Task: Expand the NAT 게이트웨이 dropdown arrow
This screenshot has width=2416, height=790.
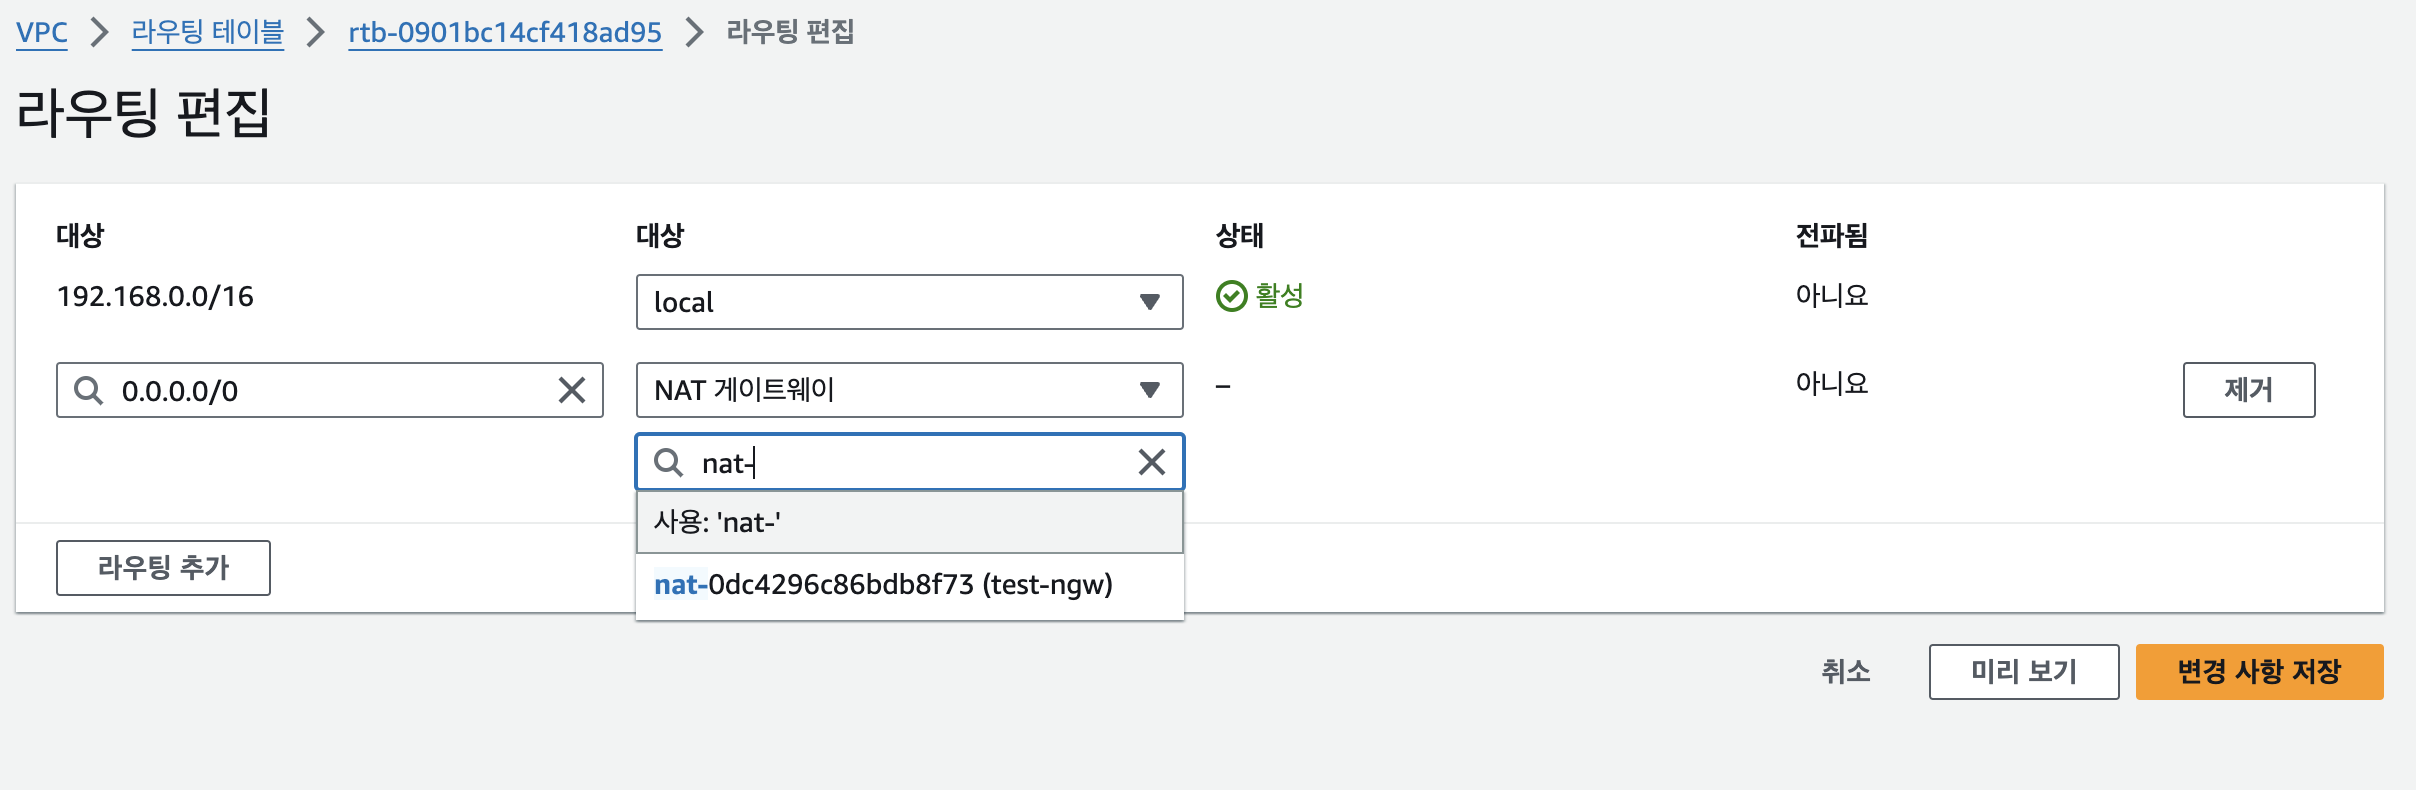Action: [x=1150, y=390]
